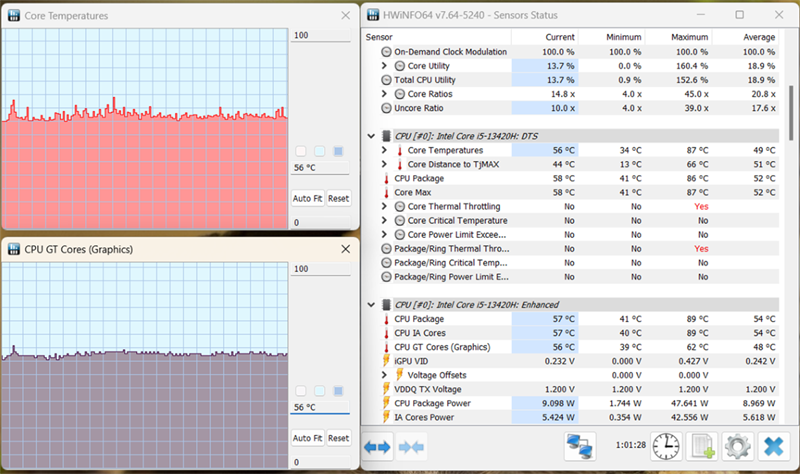The height and width of the screenshot is (474, 800).
Task: Click the On-Demand Clock Modulation sensor icon
Action: coord(386,52)
